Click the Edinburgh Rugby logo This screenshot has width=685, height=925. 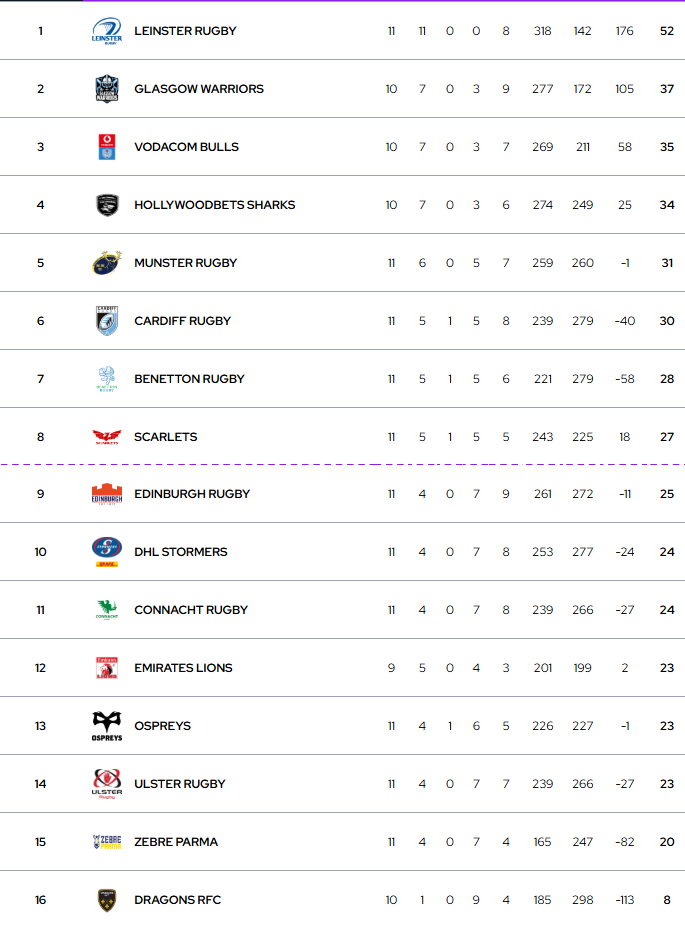click(107, 494)
